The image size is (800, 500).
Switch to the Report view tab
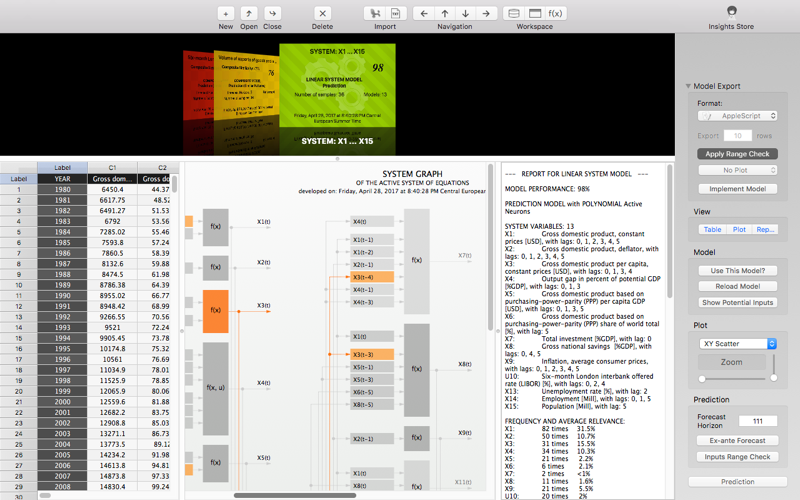tap(765, 230)
